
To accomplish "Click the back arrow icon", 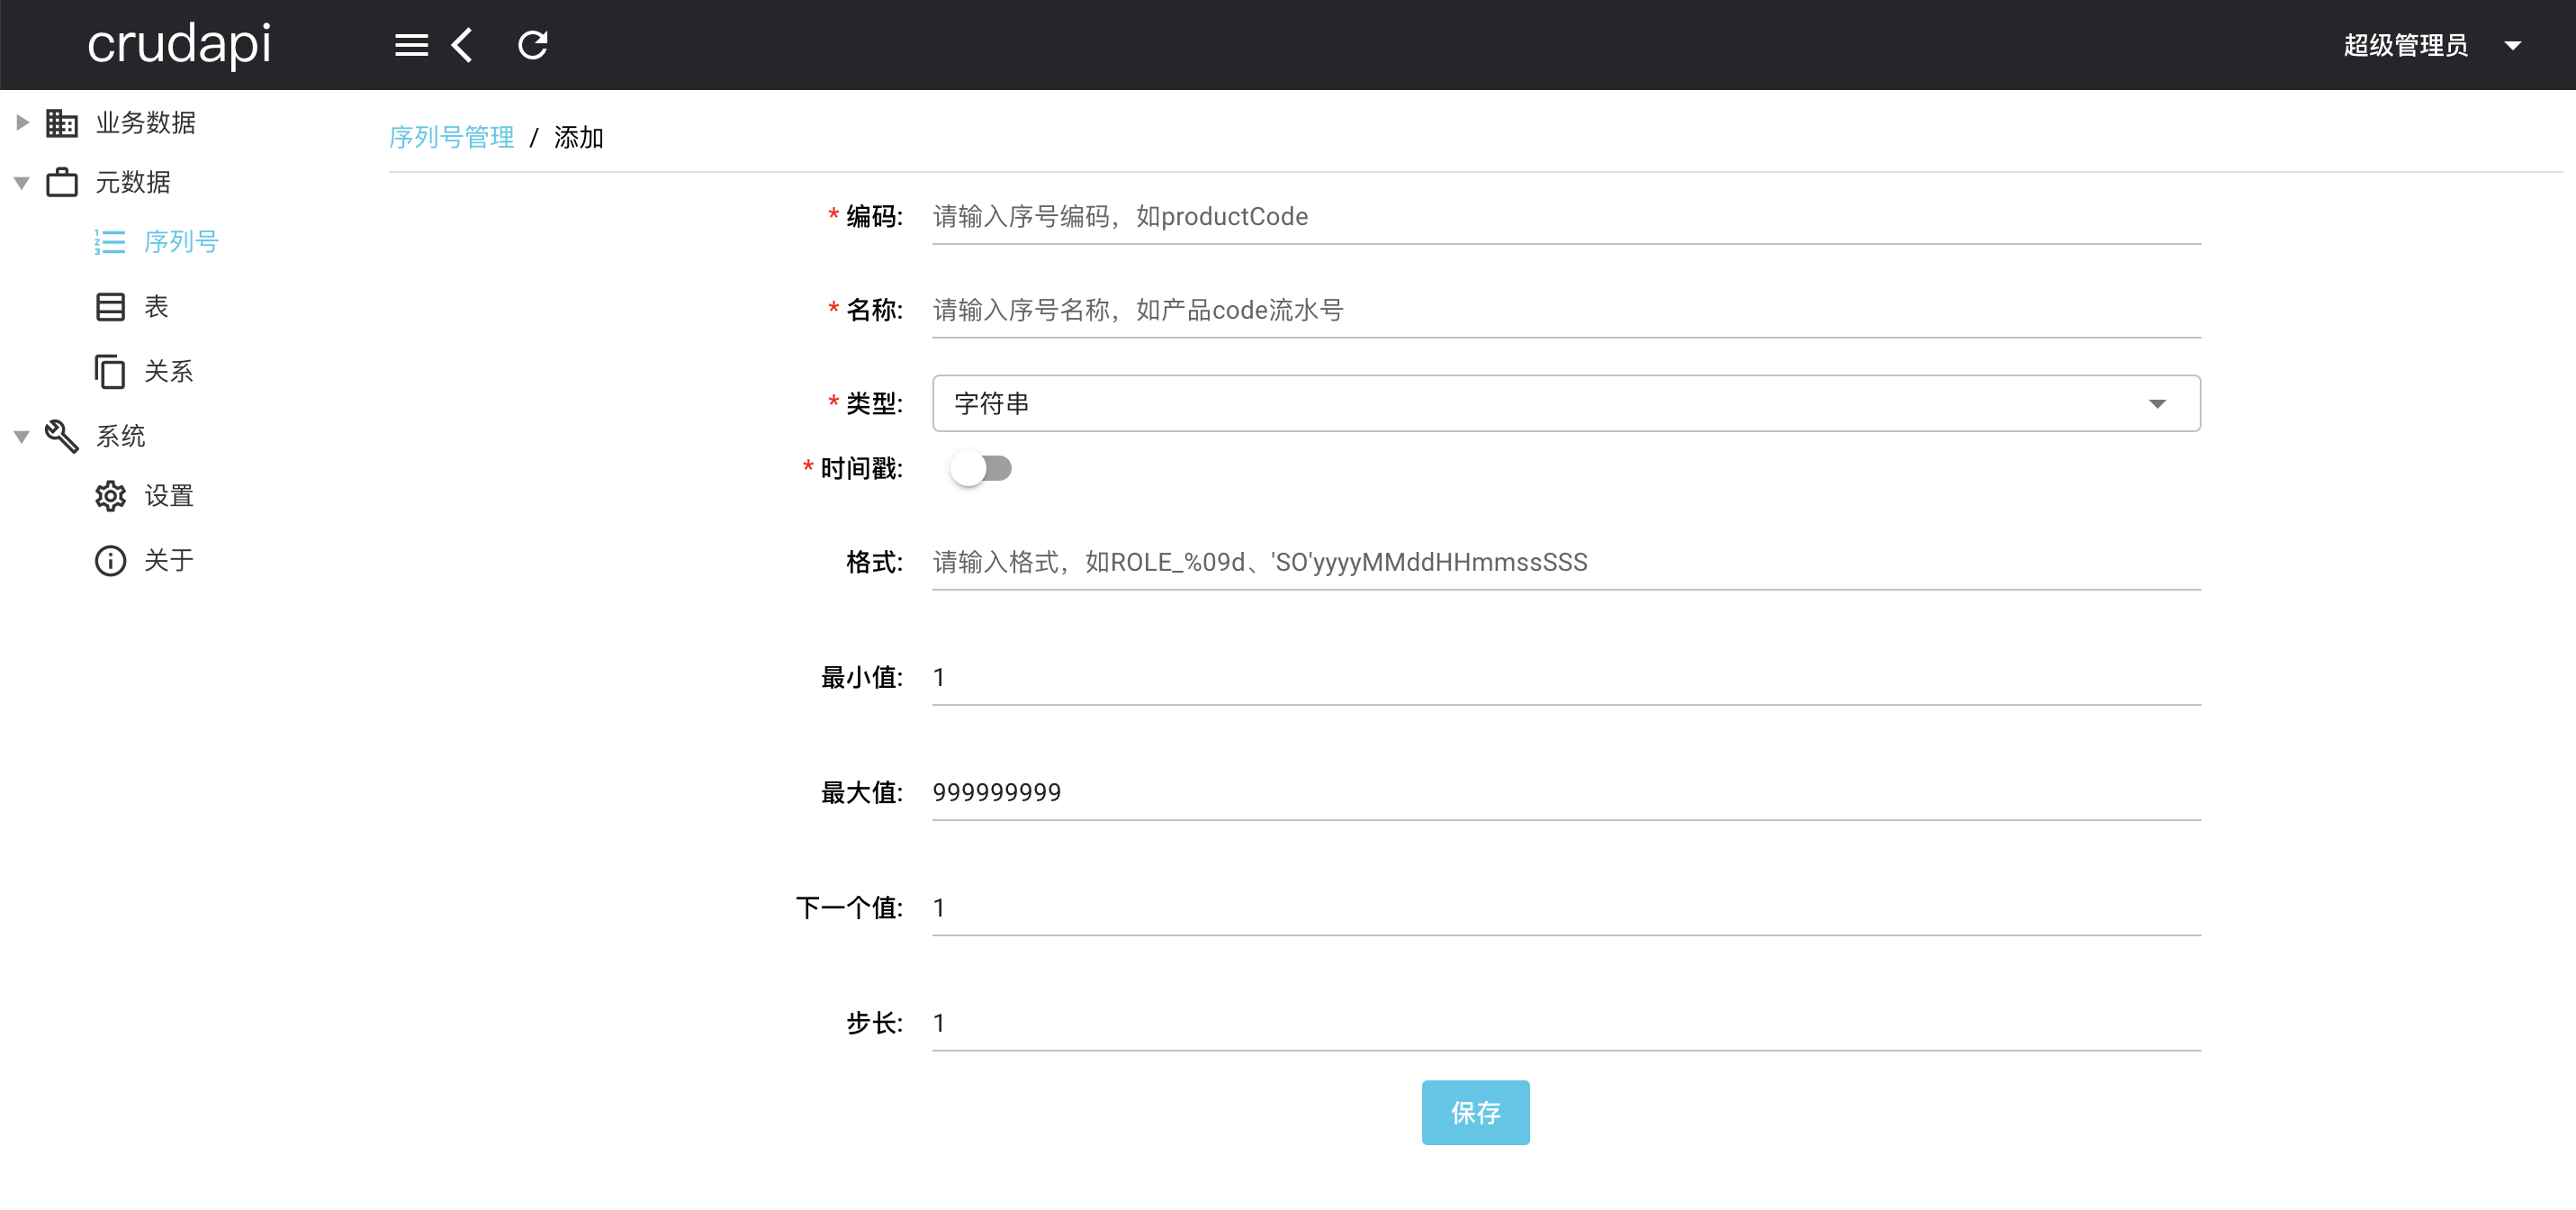I will (463, 45).
